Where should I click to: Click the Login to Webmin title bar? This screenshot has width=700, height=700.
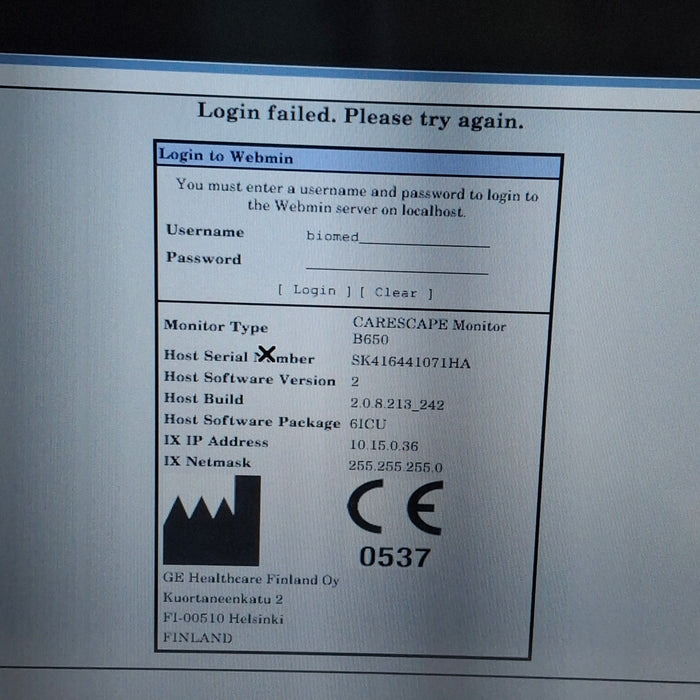coord(357,157)
